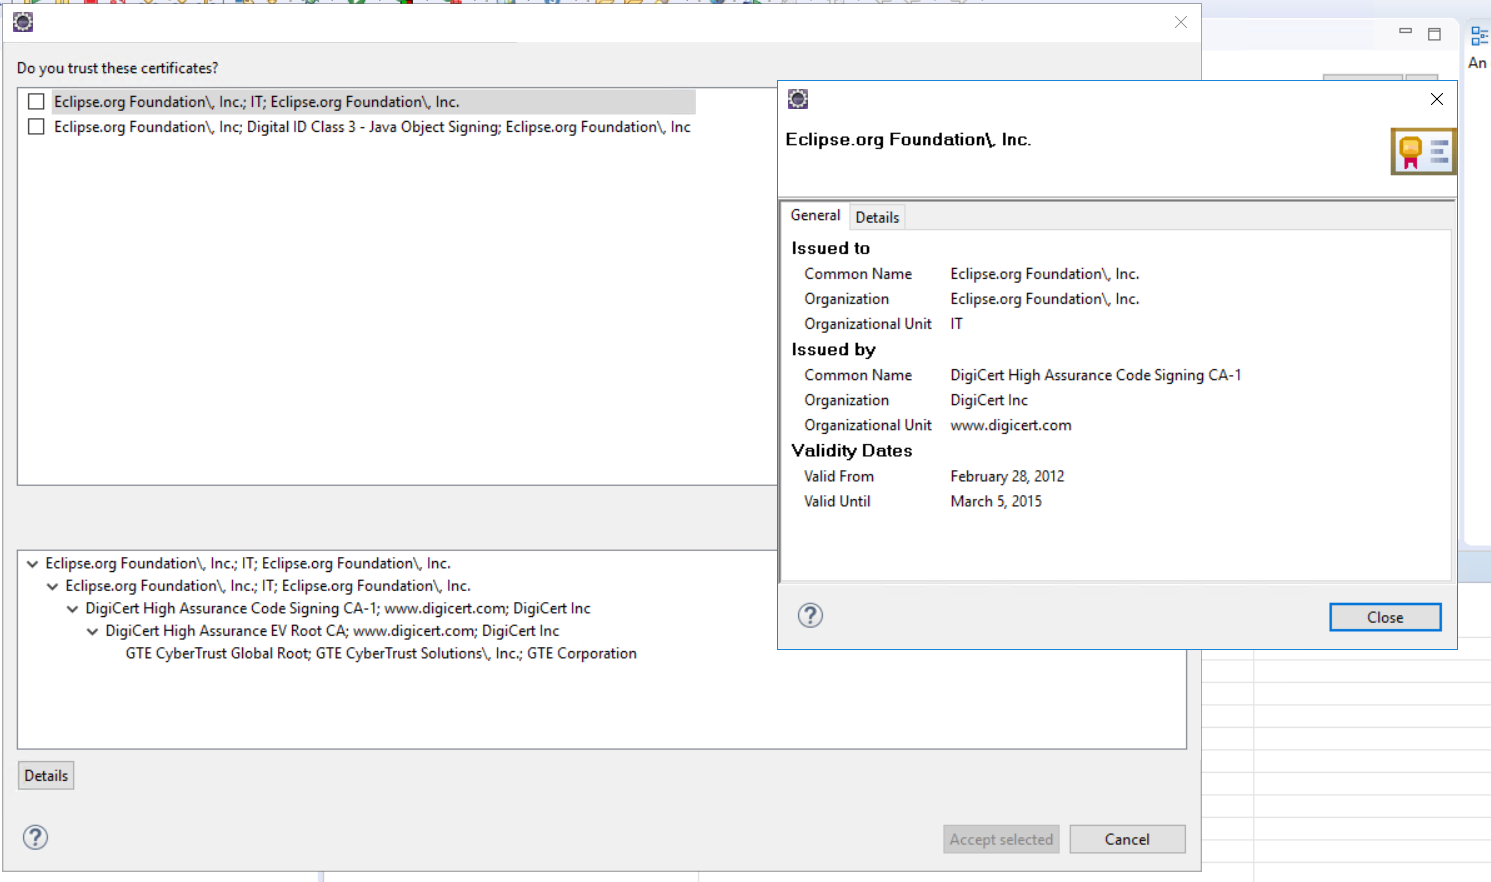Collapse the second-level Eclipse.org Foundation tree node

coord(52,586)
